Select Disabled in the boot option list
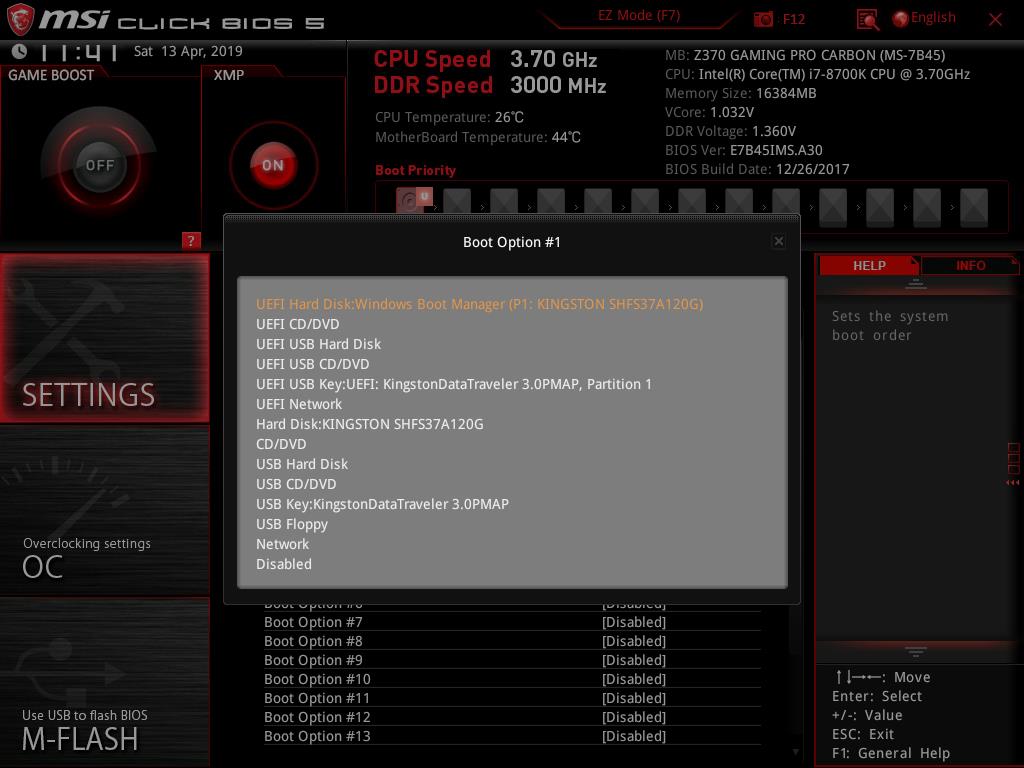 (283, 564)
